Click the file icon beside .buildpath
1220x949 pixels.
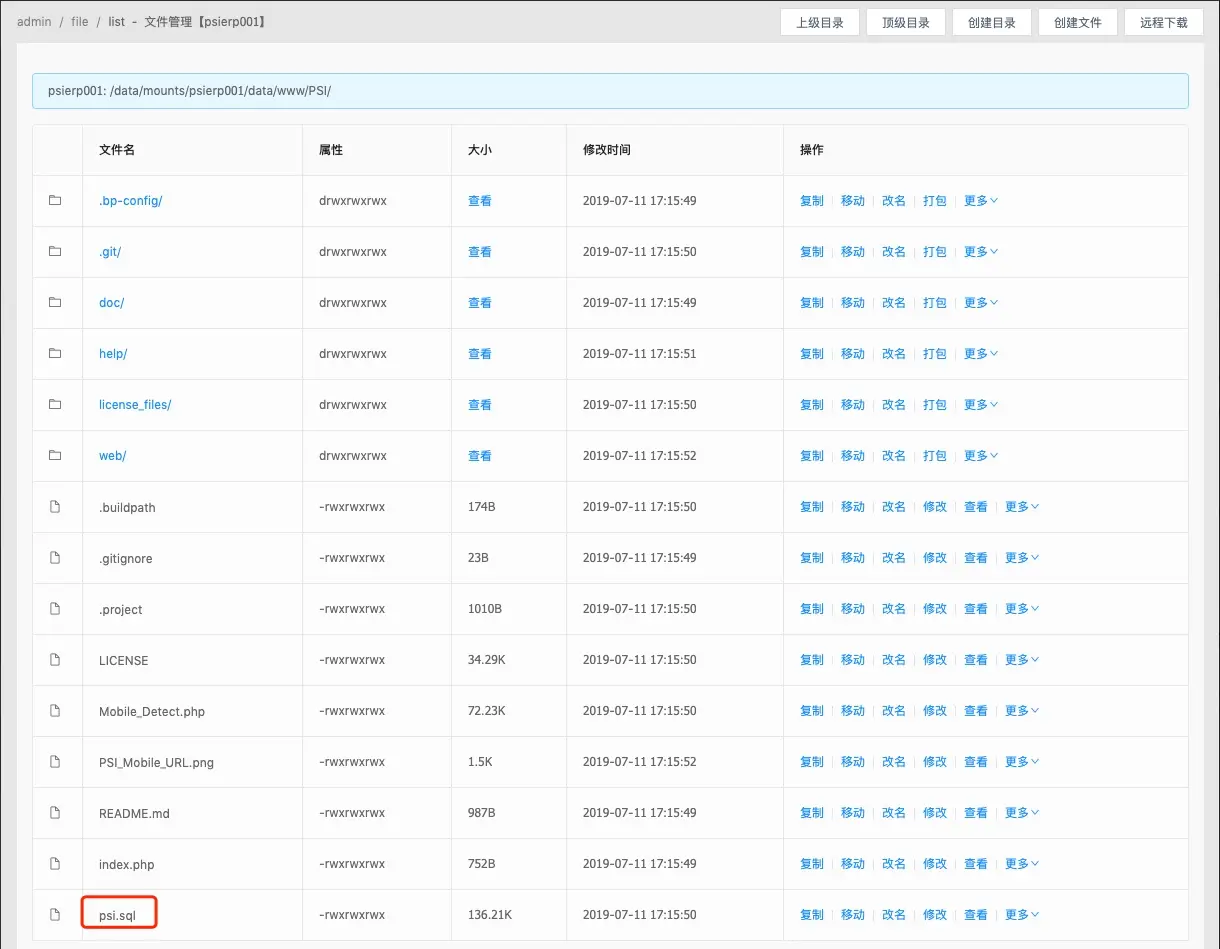point(55,507)
